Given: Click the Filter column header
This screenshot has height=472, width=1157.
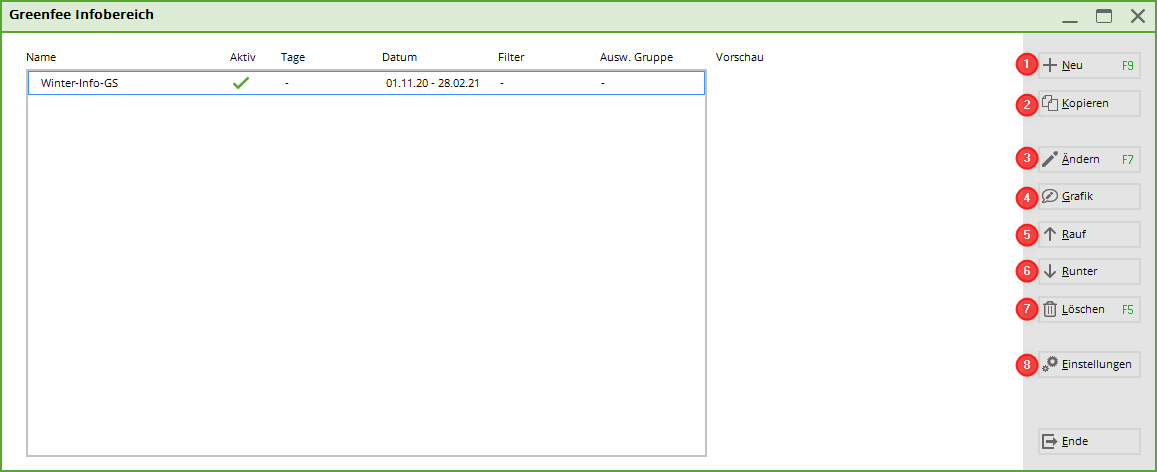Looking at the screenshot, I should pyautogui.click(x=511, y=57).
